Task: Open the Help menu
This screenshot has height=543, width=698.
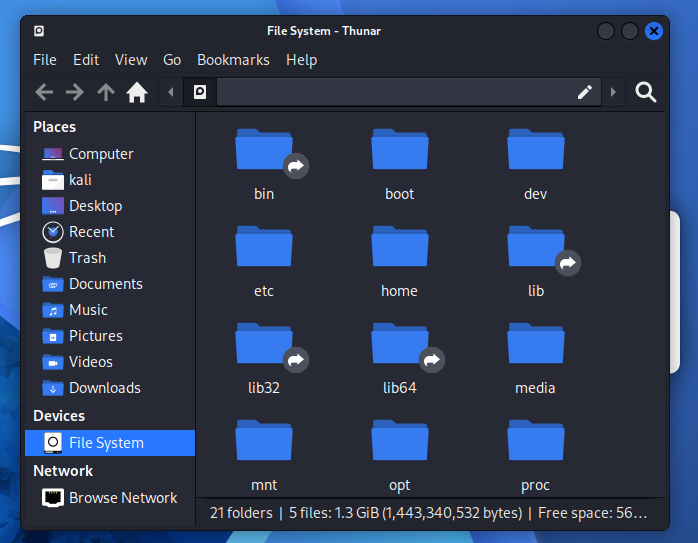Action: click(301, 60)
